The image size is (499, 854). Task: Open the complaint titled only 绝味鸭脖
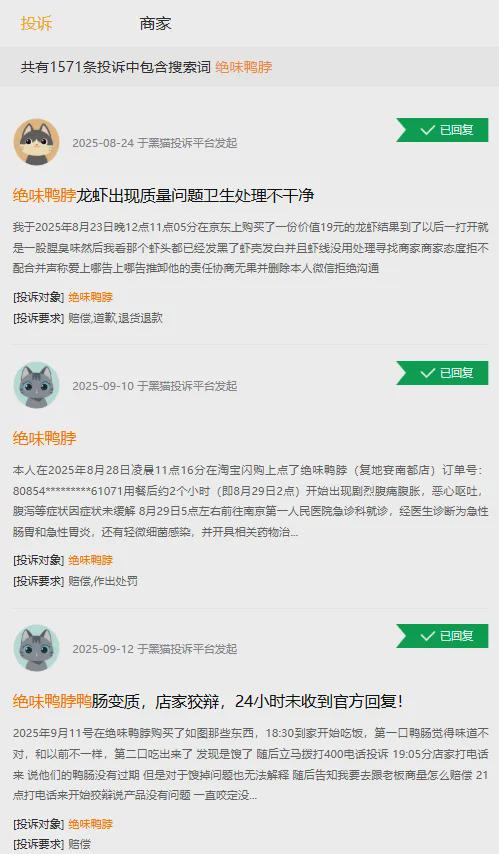tap(45, 438)
